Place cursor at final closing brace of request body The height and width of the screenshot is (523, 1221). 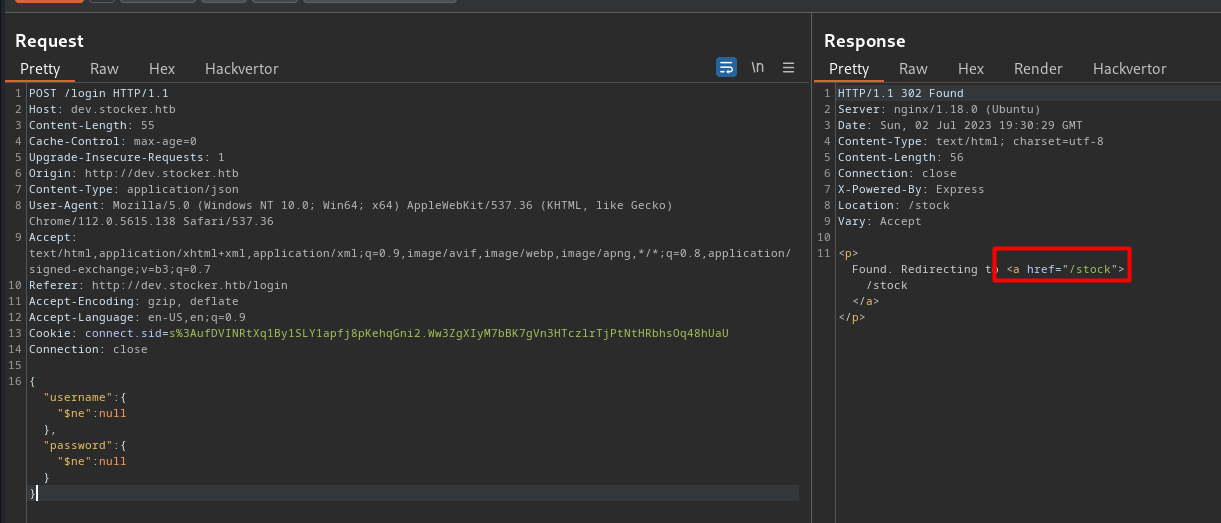coord(33,493)
